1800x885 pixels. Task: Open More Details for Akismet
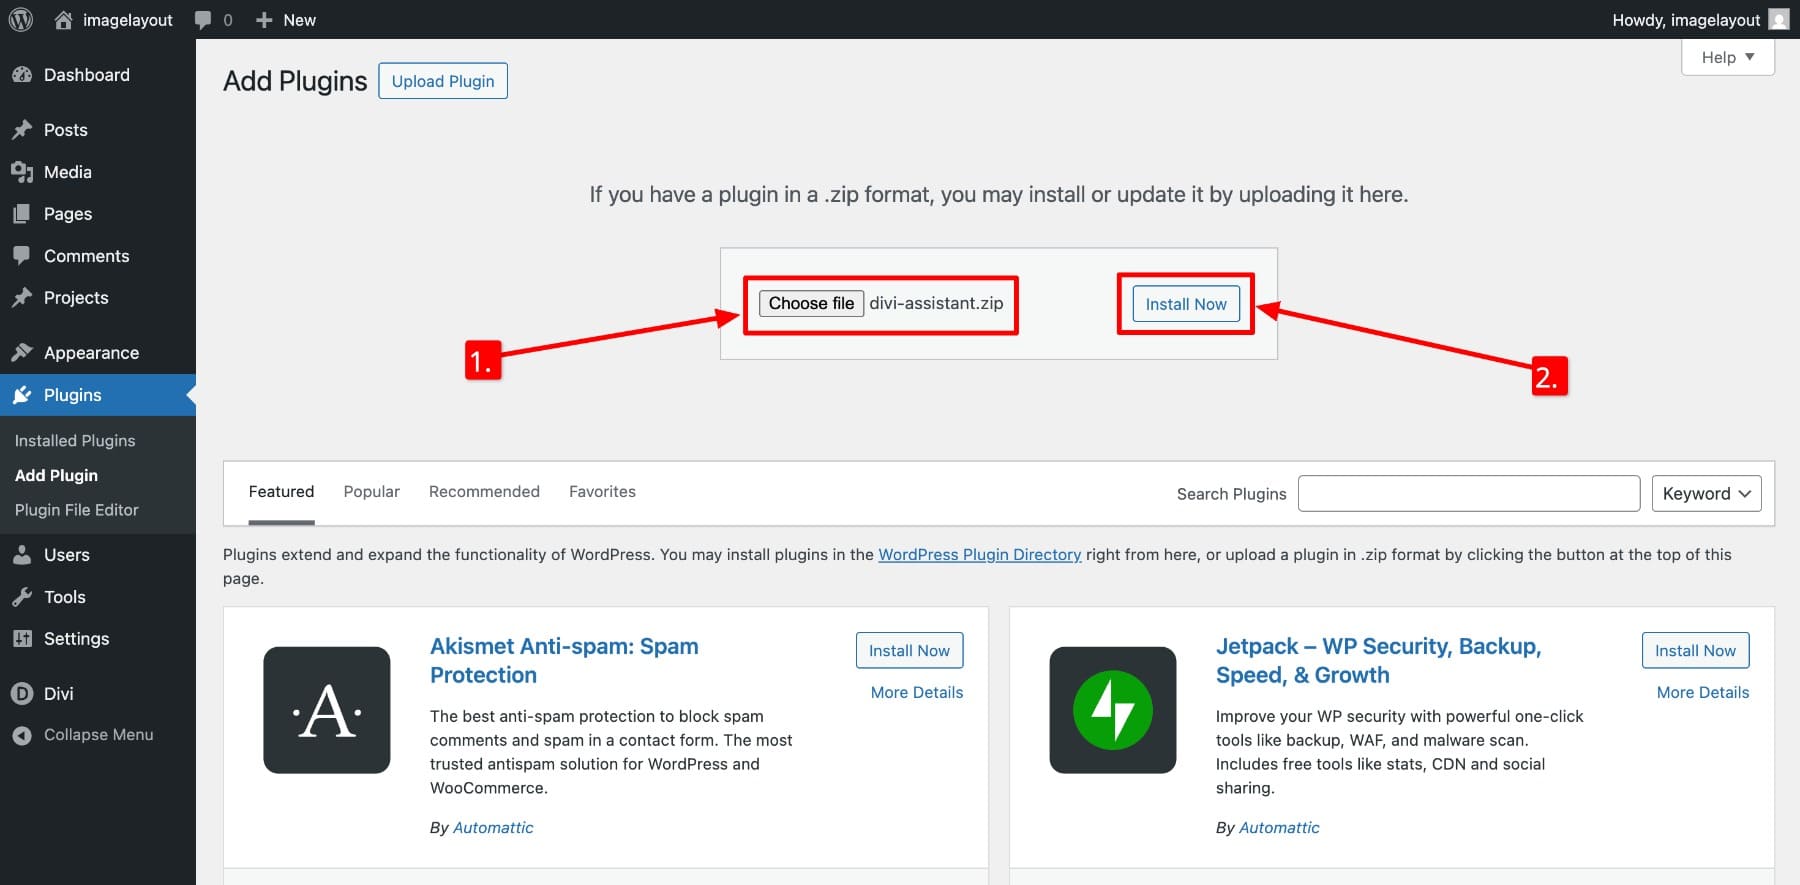(x=917, y=692)
